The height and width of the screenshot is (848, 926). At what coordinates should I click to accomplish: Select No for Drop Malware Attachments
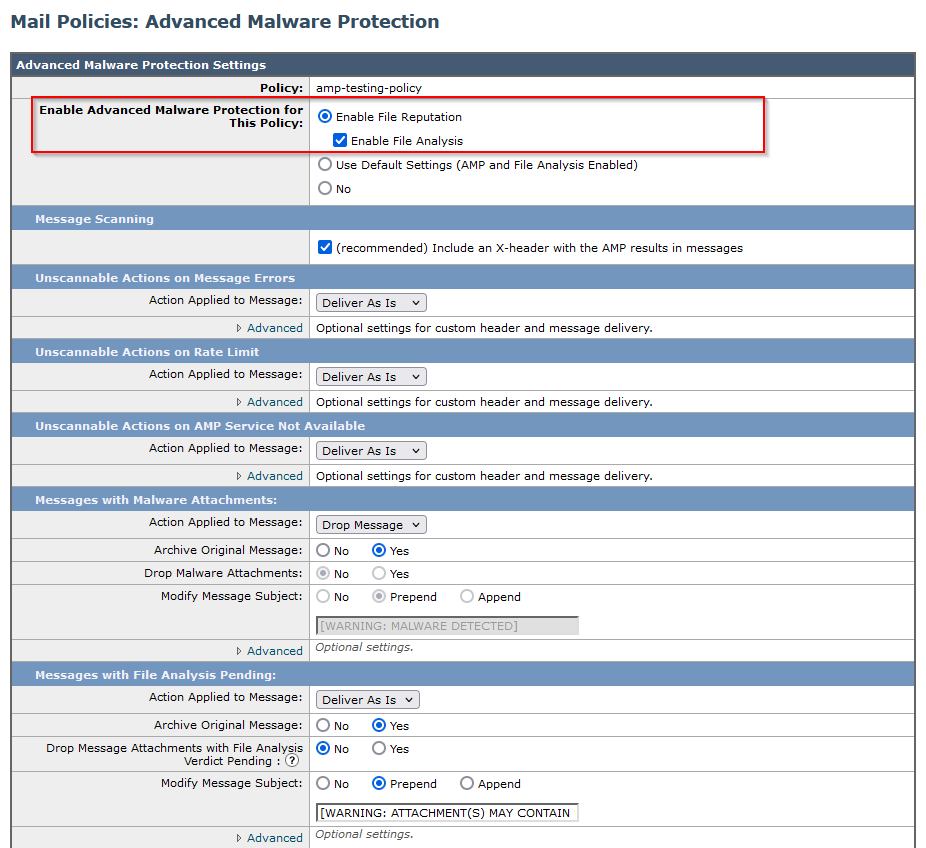323,573
